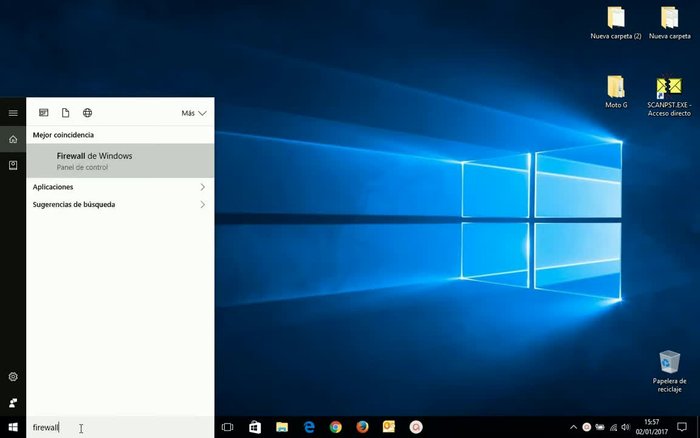The width and height of the screenshot is (700, 438).
Task: Click the Mejor coincidencia heading
Action: tap(63, 135)
